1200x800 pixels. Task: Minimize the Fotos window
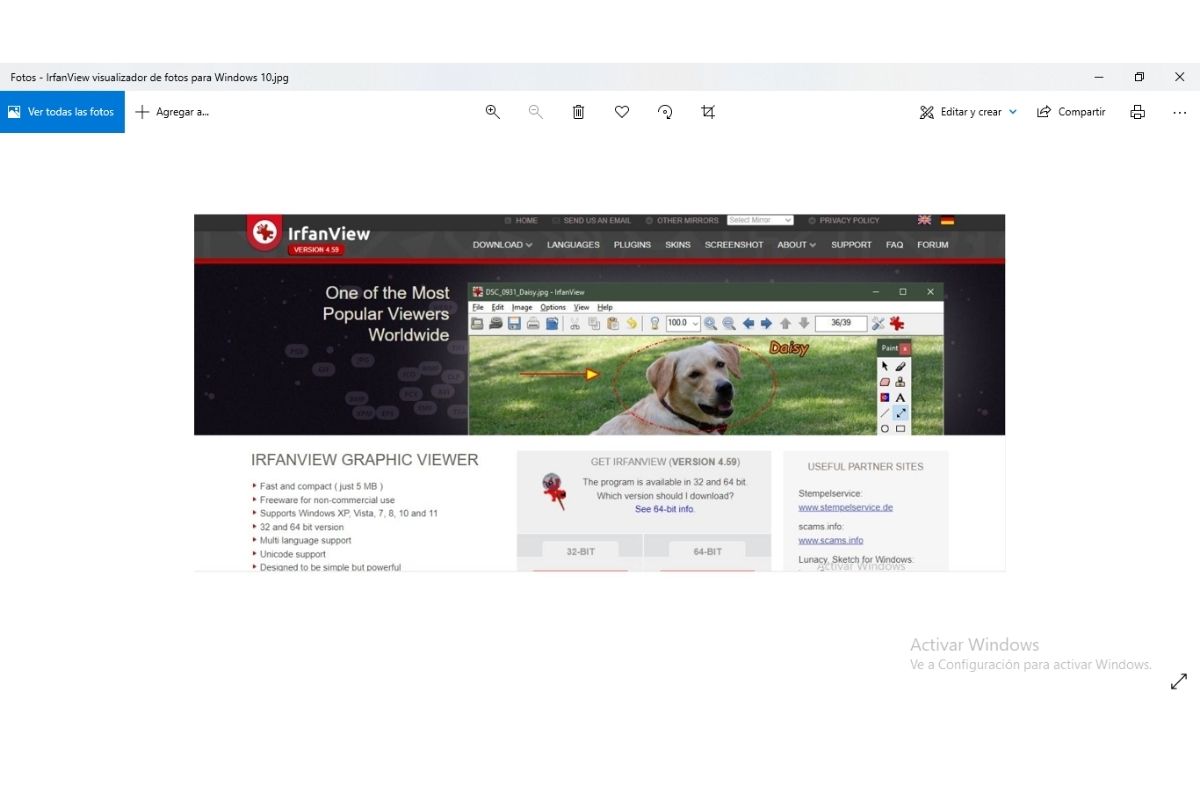click(x=1098, y=77)
